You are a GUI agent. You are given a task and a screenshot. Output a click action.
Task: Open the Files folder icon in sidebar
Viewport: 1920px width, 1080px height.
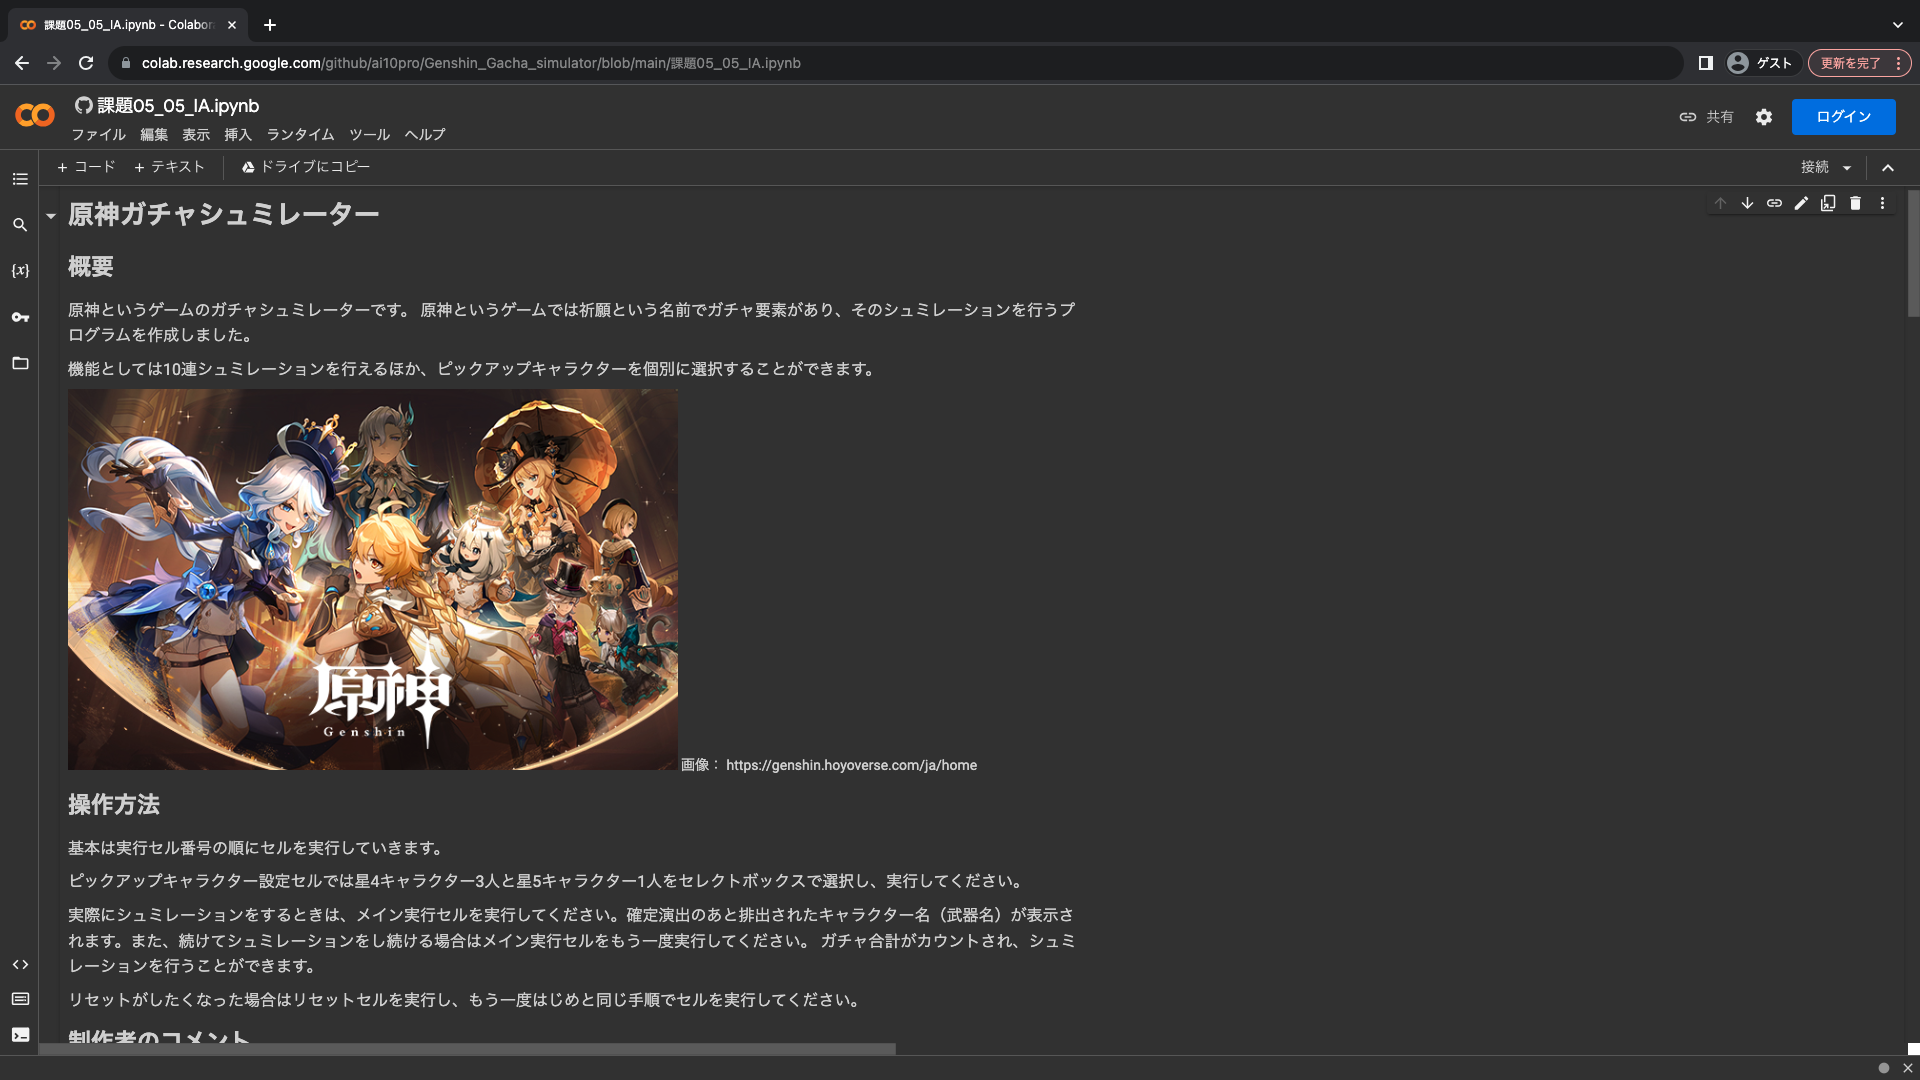pyautogui.click(x=20, y=363)
